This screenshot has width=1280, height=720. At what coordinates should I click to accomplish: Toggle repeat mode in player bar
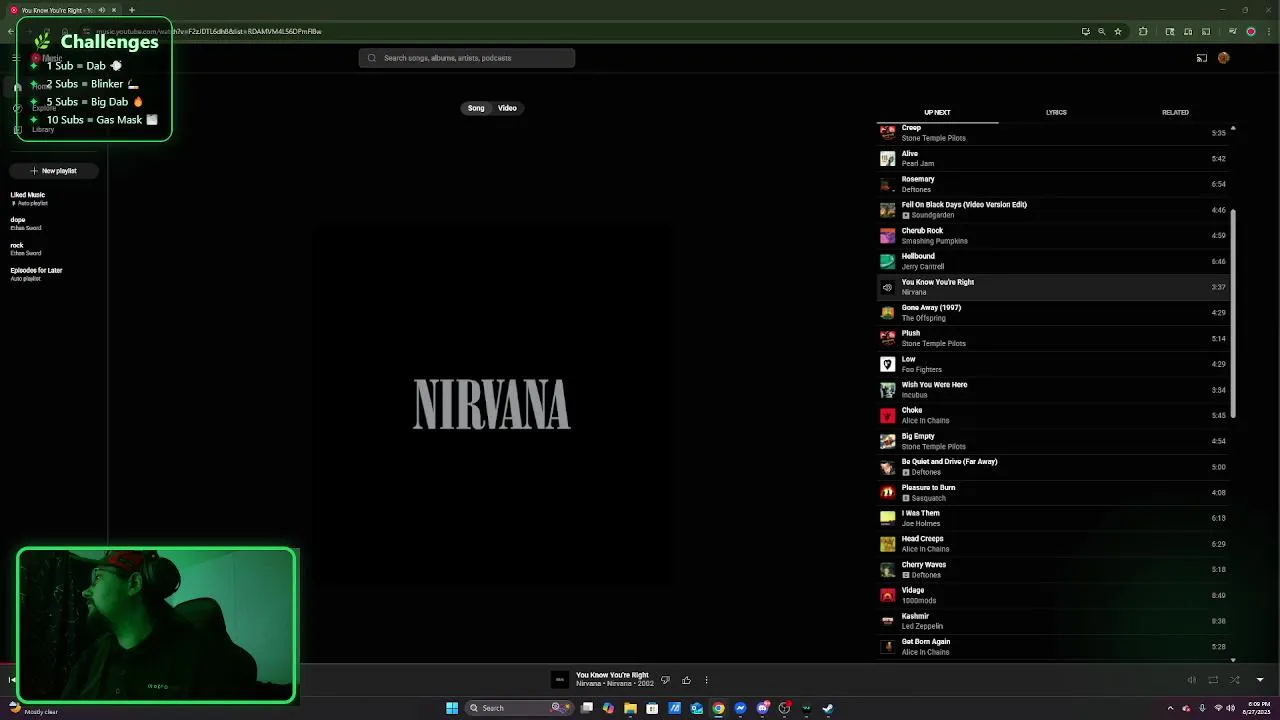coord(1213,680)
